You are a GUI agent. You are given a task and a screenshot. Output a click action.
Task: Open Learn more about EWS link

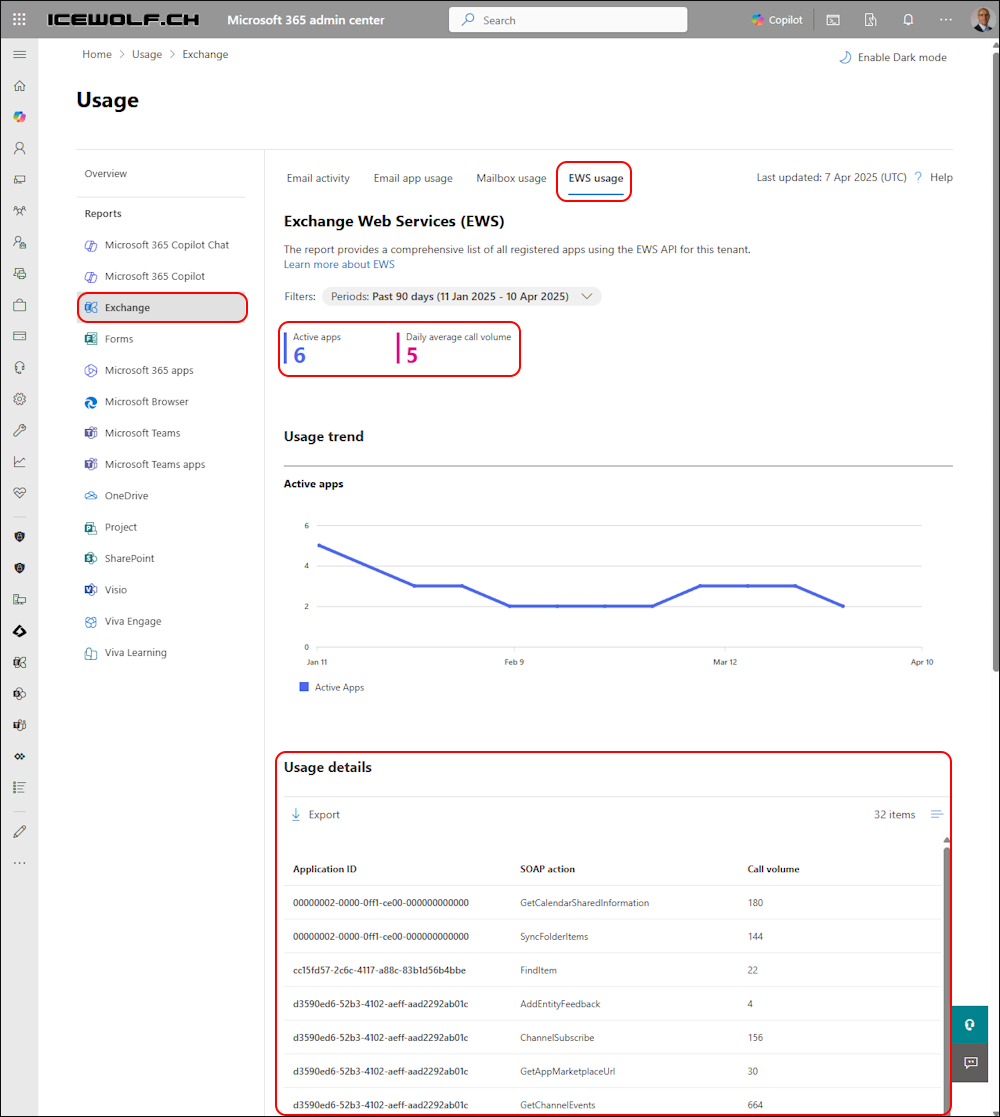[339, 264]
